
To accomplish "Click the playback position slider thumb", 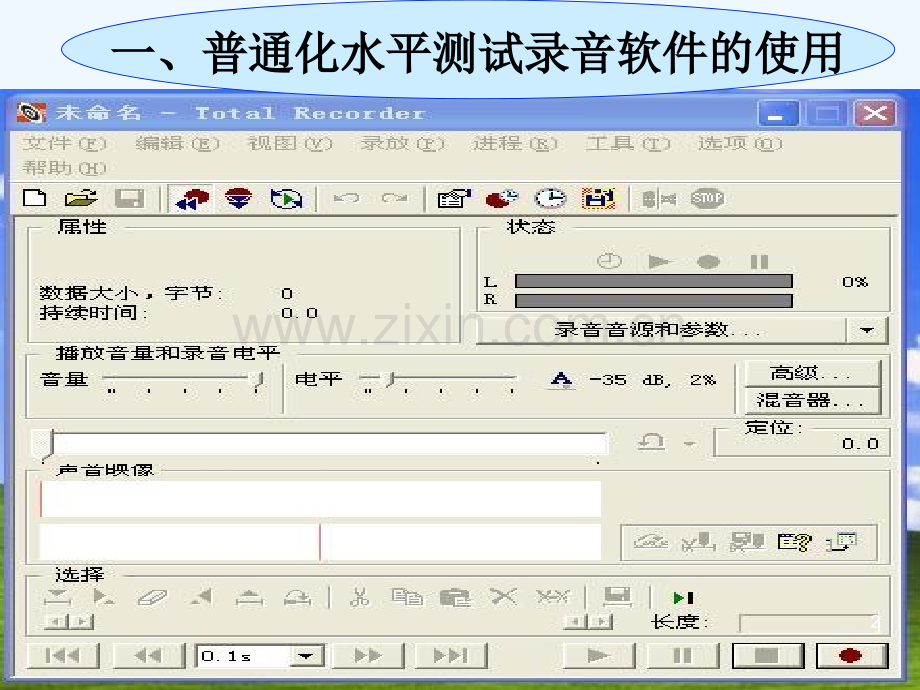I will tap(43, 444).
